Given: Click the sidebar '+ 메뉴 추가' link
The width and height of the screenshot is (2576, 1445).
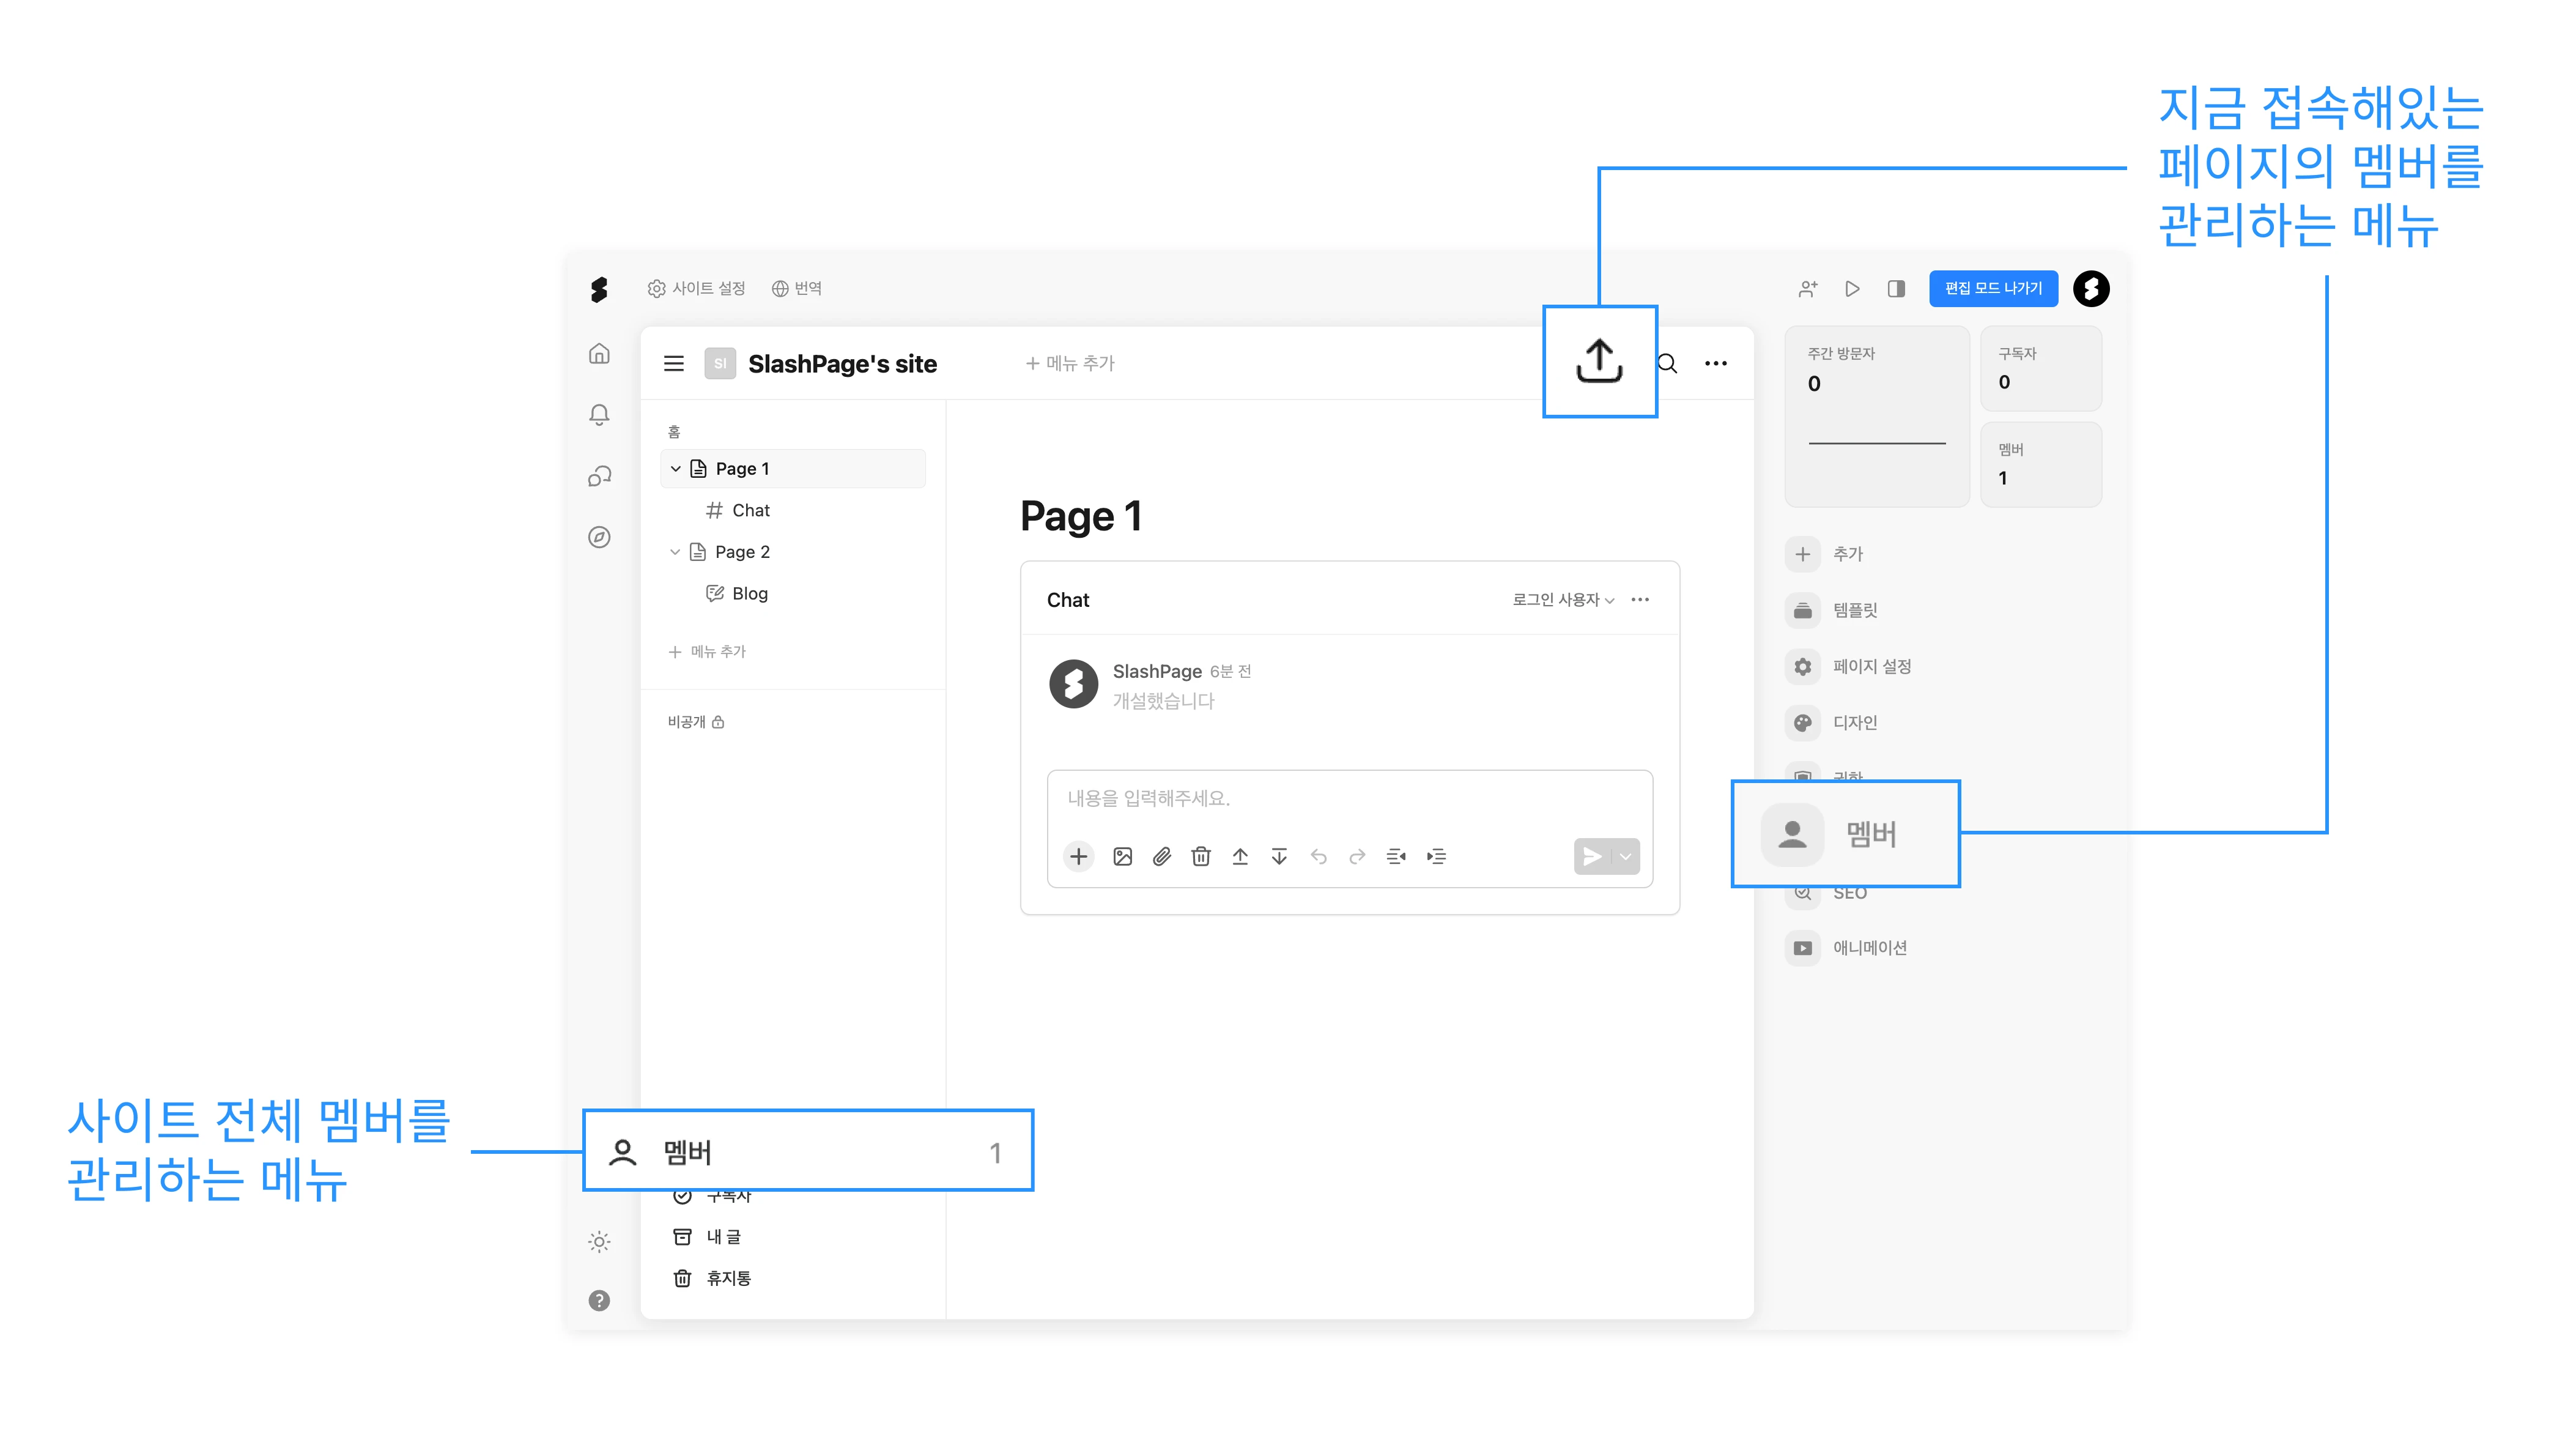Looking at the screenshot, I should (708, 652).
